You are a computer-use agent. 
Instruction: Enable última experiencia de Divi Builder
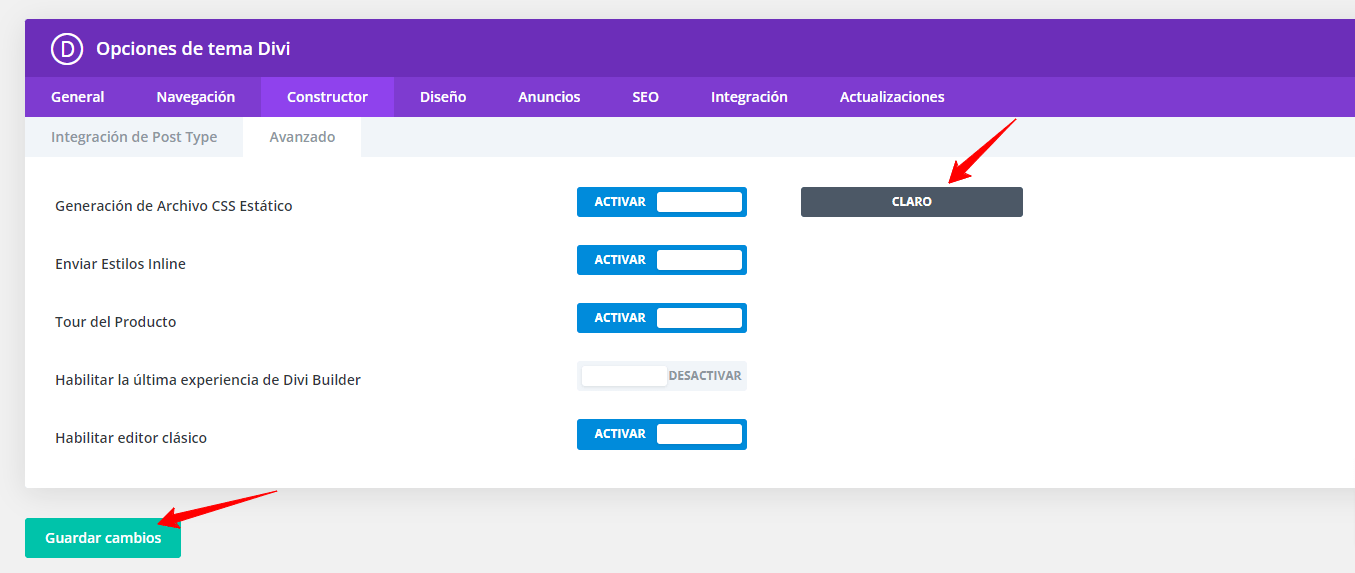(662, 376)
